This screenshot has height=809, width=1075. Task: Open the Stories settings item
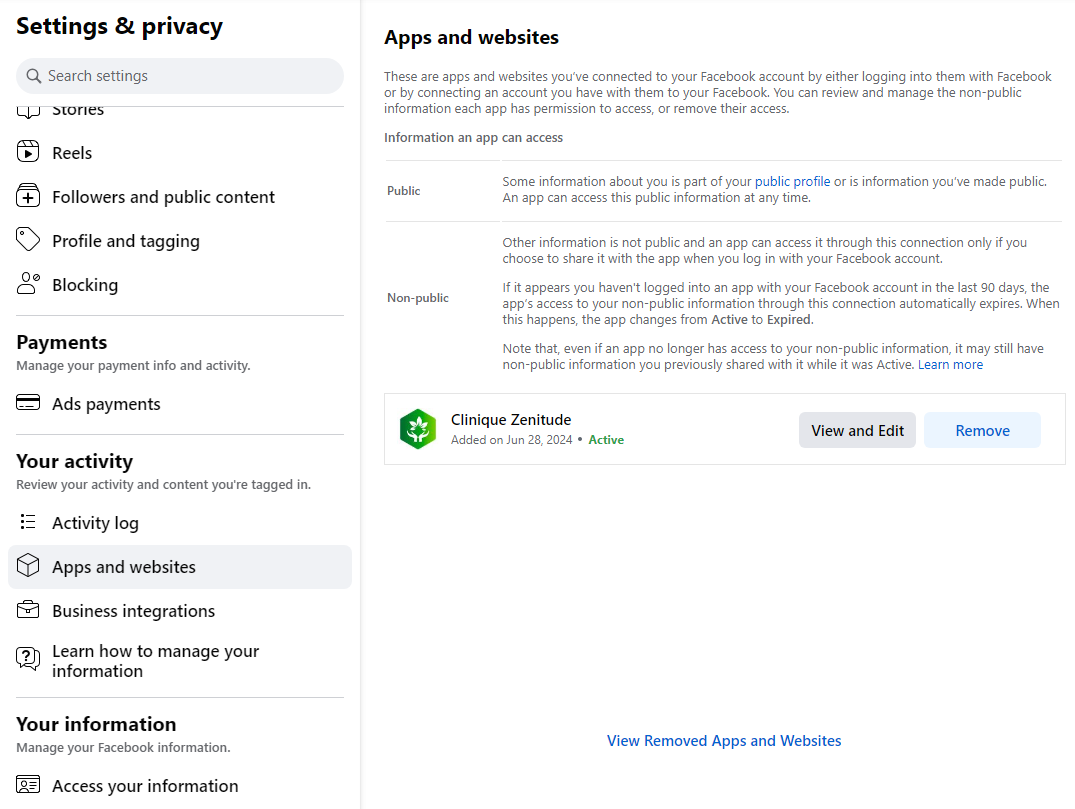pos(78,111)
